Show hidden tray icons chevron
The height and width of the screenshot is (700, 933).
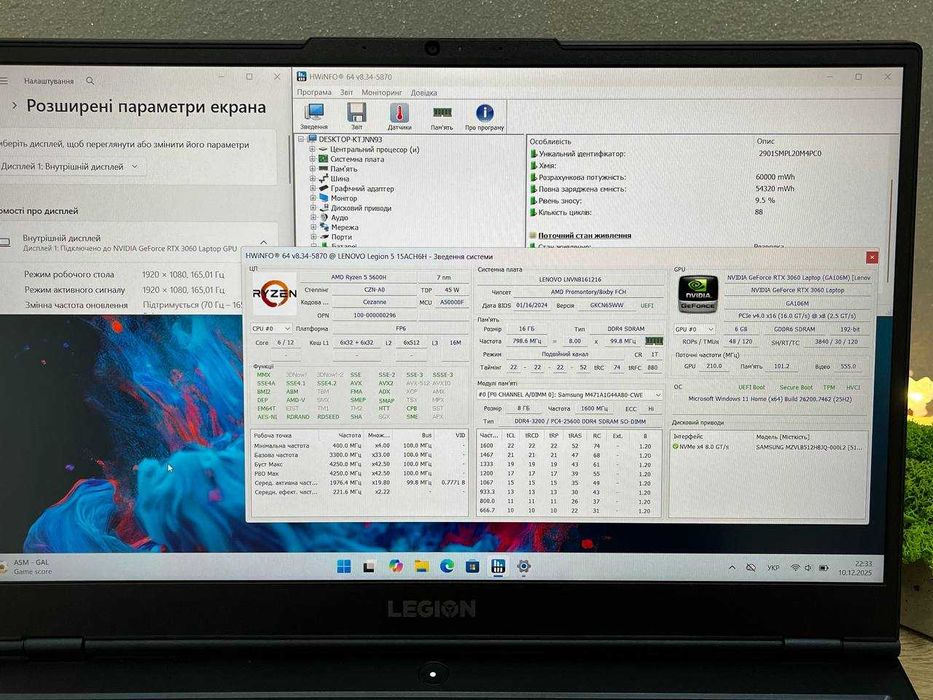pyautogui.click(x=731, y=568)
